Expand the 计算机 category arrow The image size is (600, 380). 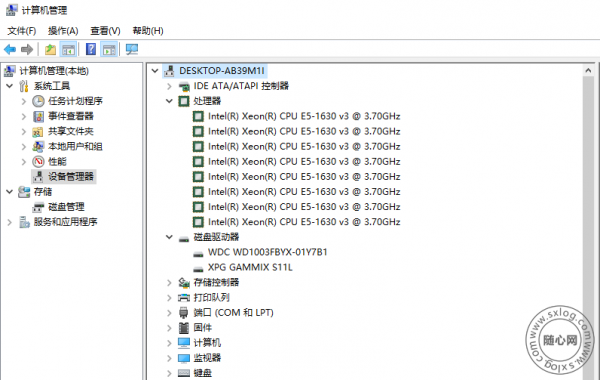pyautogui.click(x=169, y=343)
